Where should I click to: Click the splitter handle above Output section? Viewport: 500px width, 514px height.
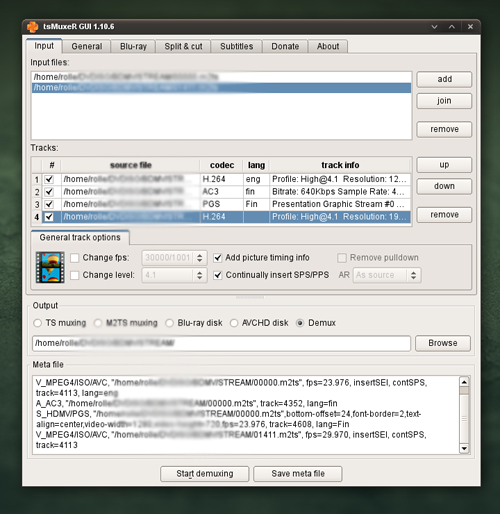tap(250, 297)
